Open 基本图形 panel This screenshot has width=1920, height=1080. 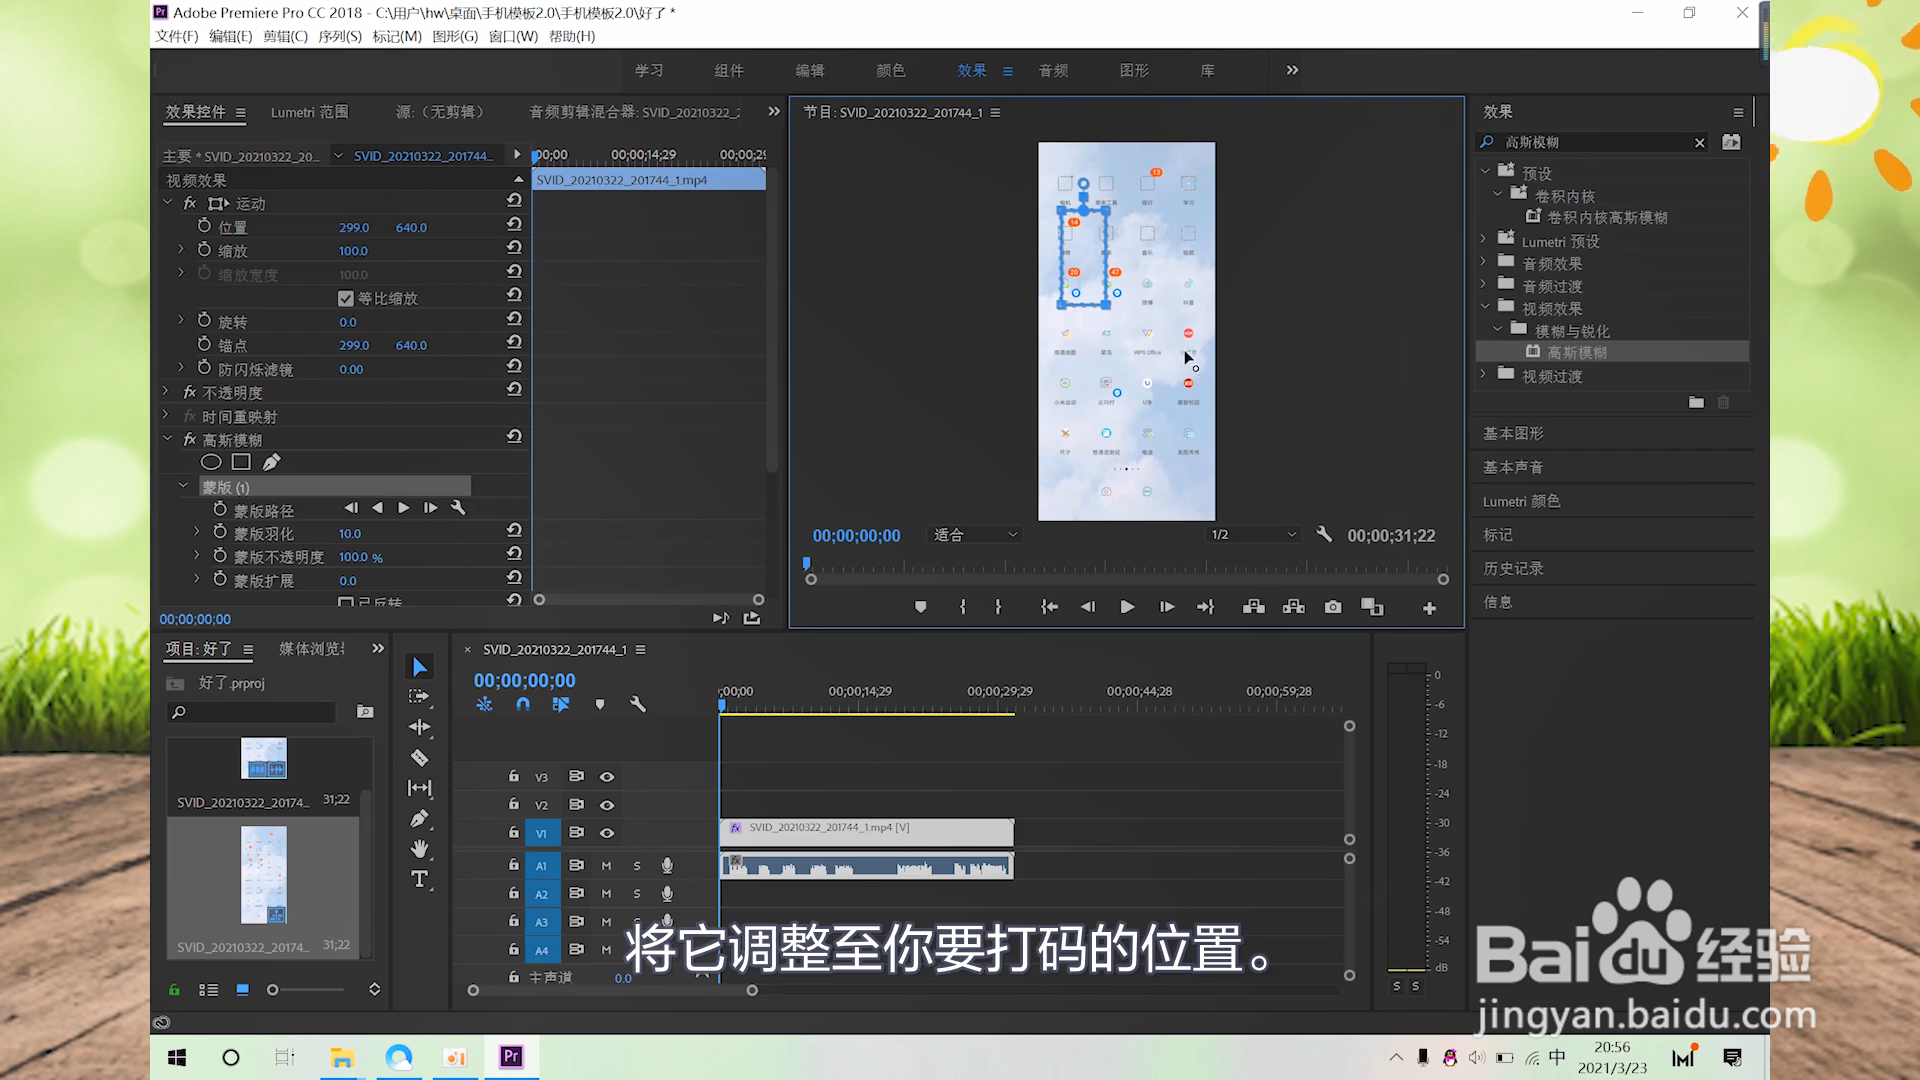(x=1513, y=433)
